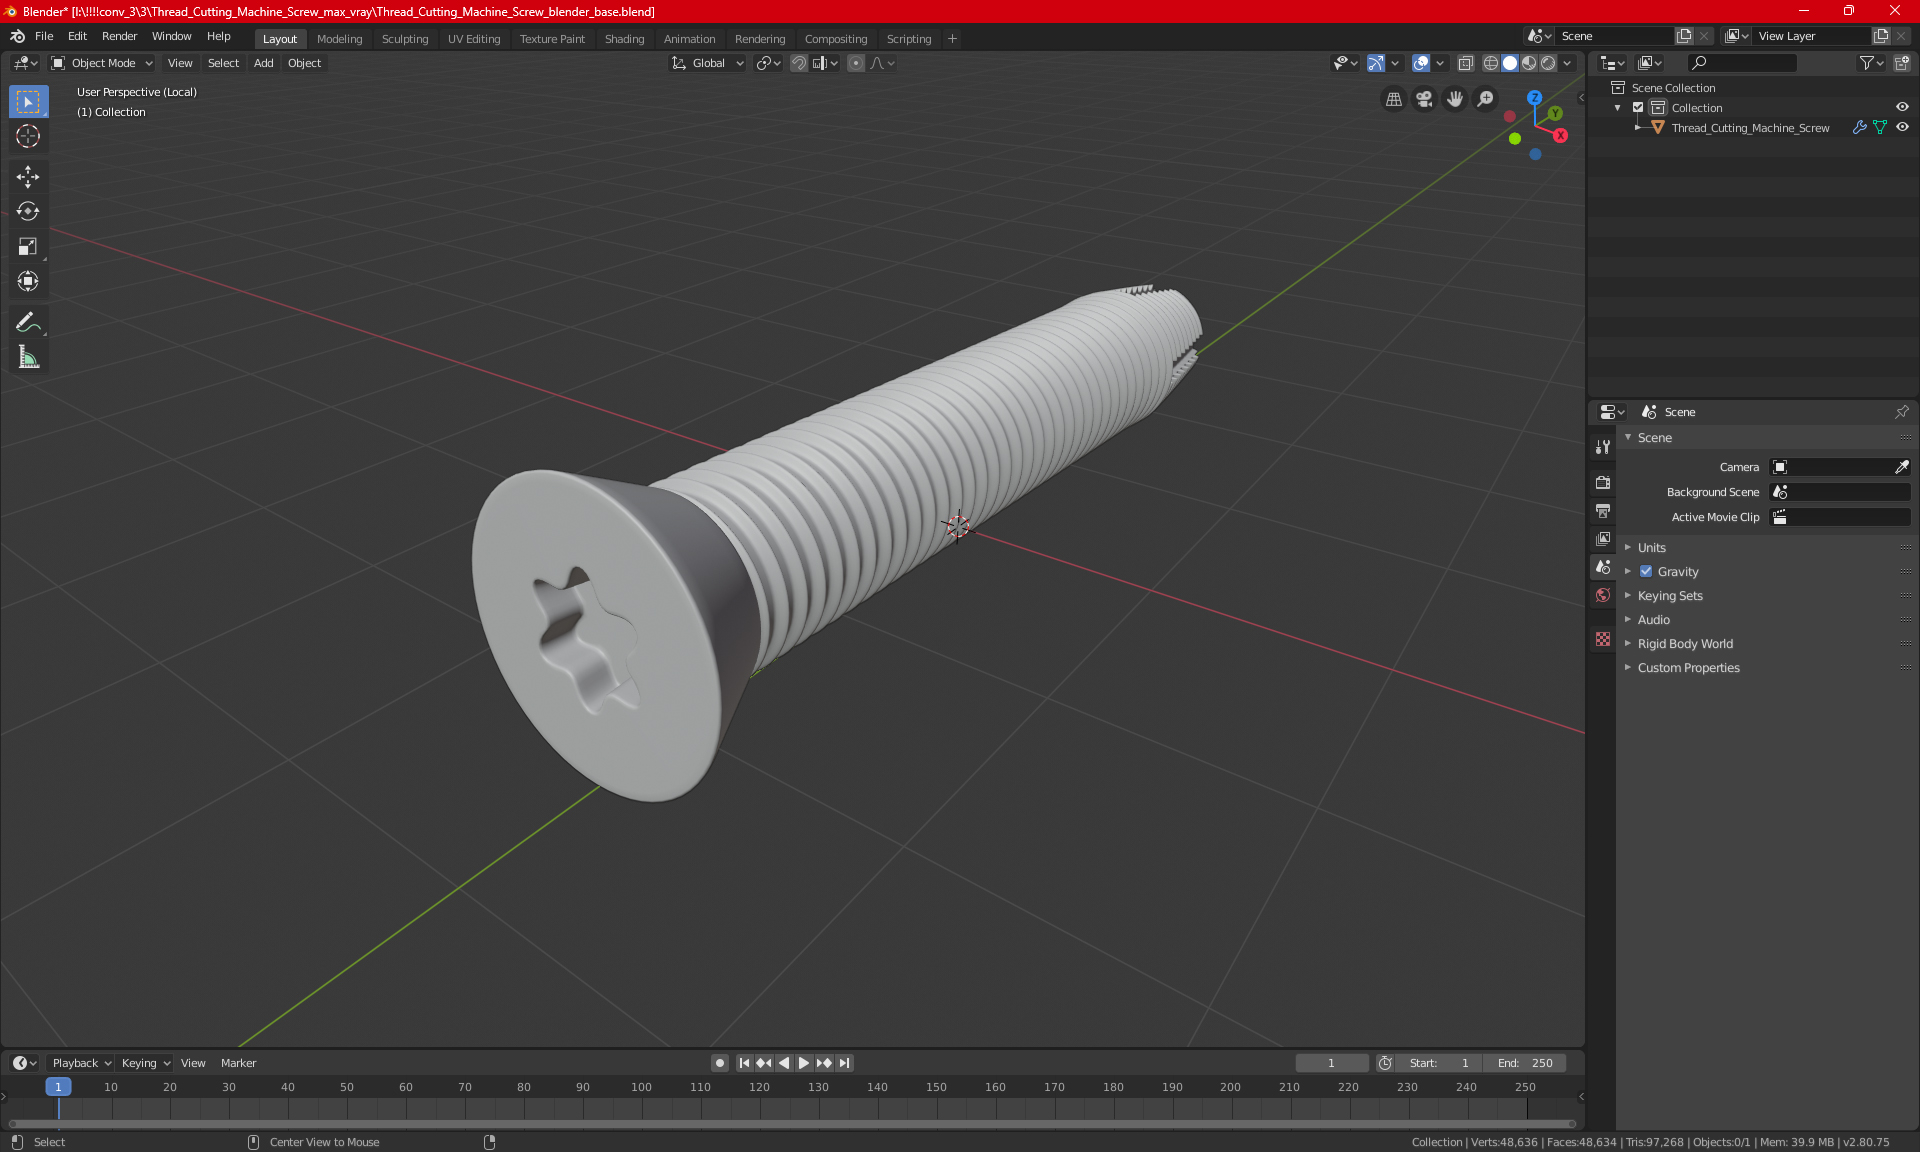1920x1152 pixels.
Task: Select the Scale tool
Action: [x=28, y=247]
